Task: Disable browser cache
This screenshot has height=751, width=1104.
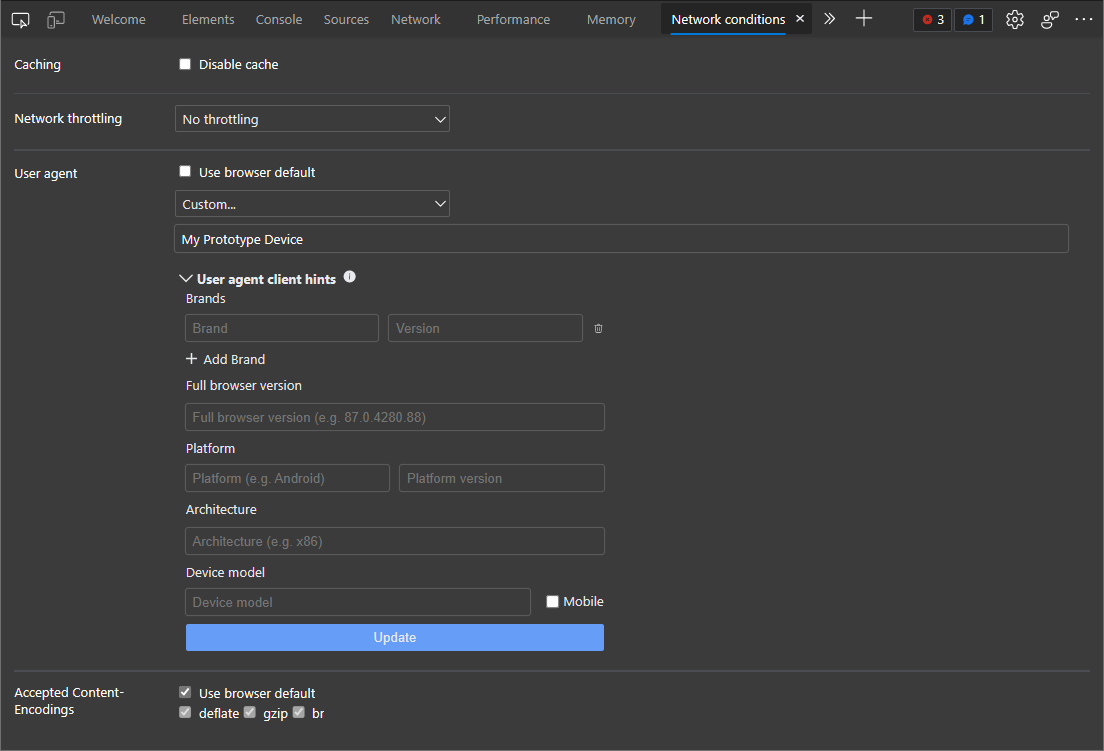Action: click(x=185, y=63)
